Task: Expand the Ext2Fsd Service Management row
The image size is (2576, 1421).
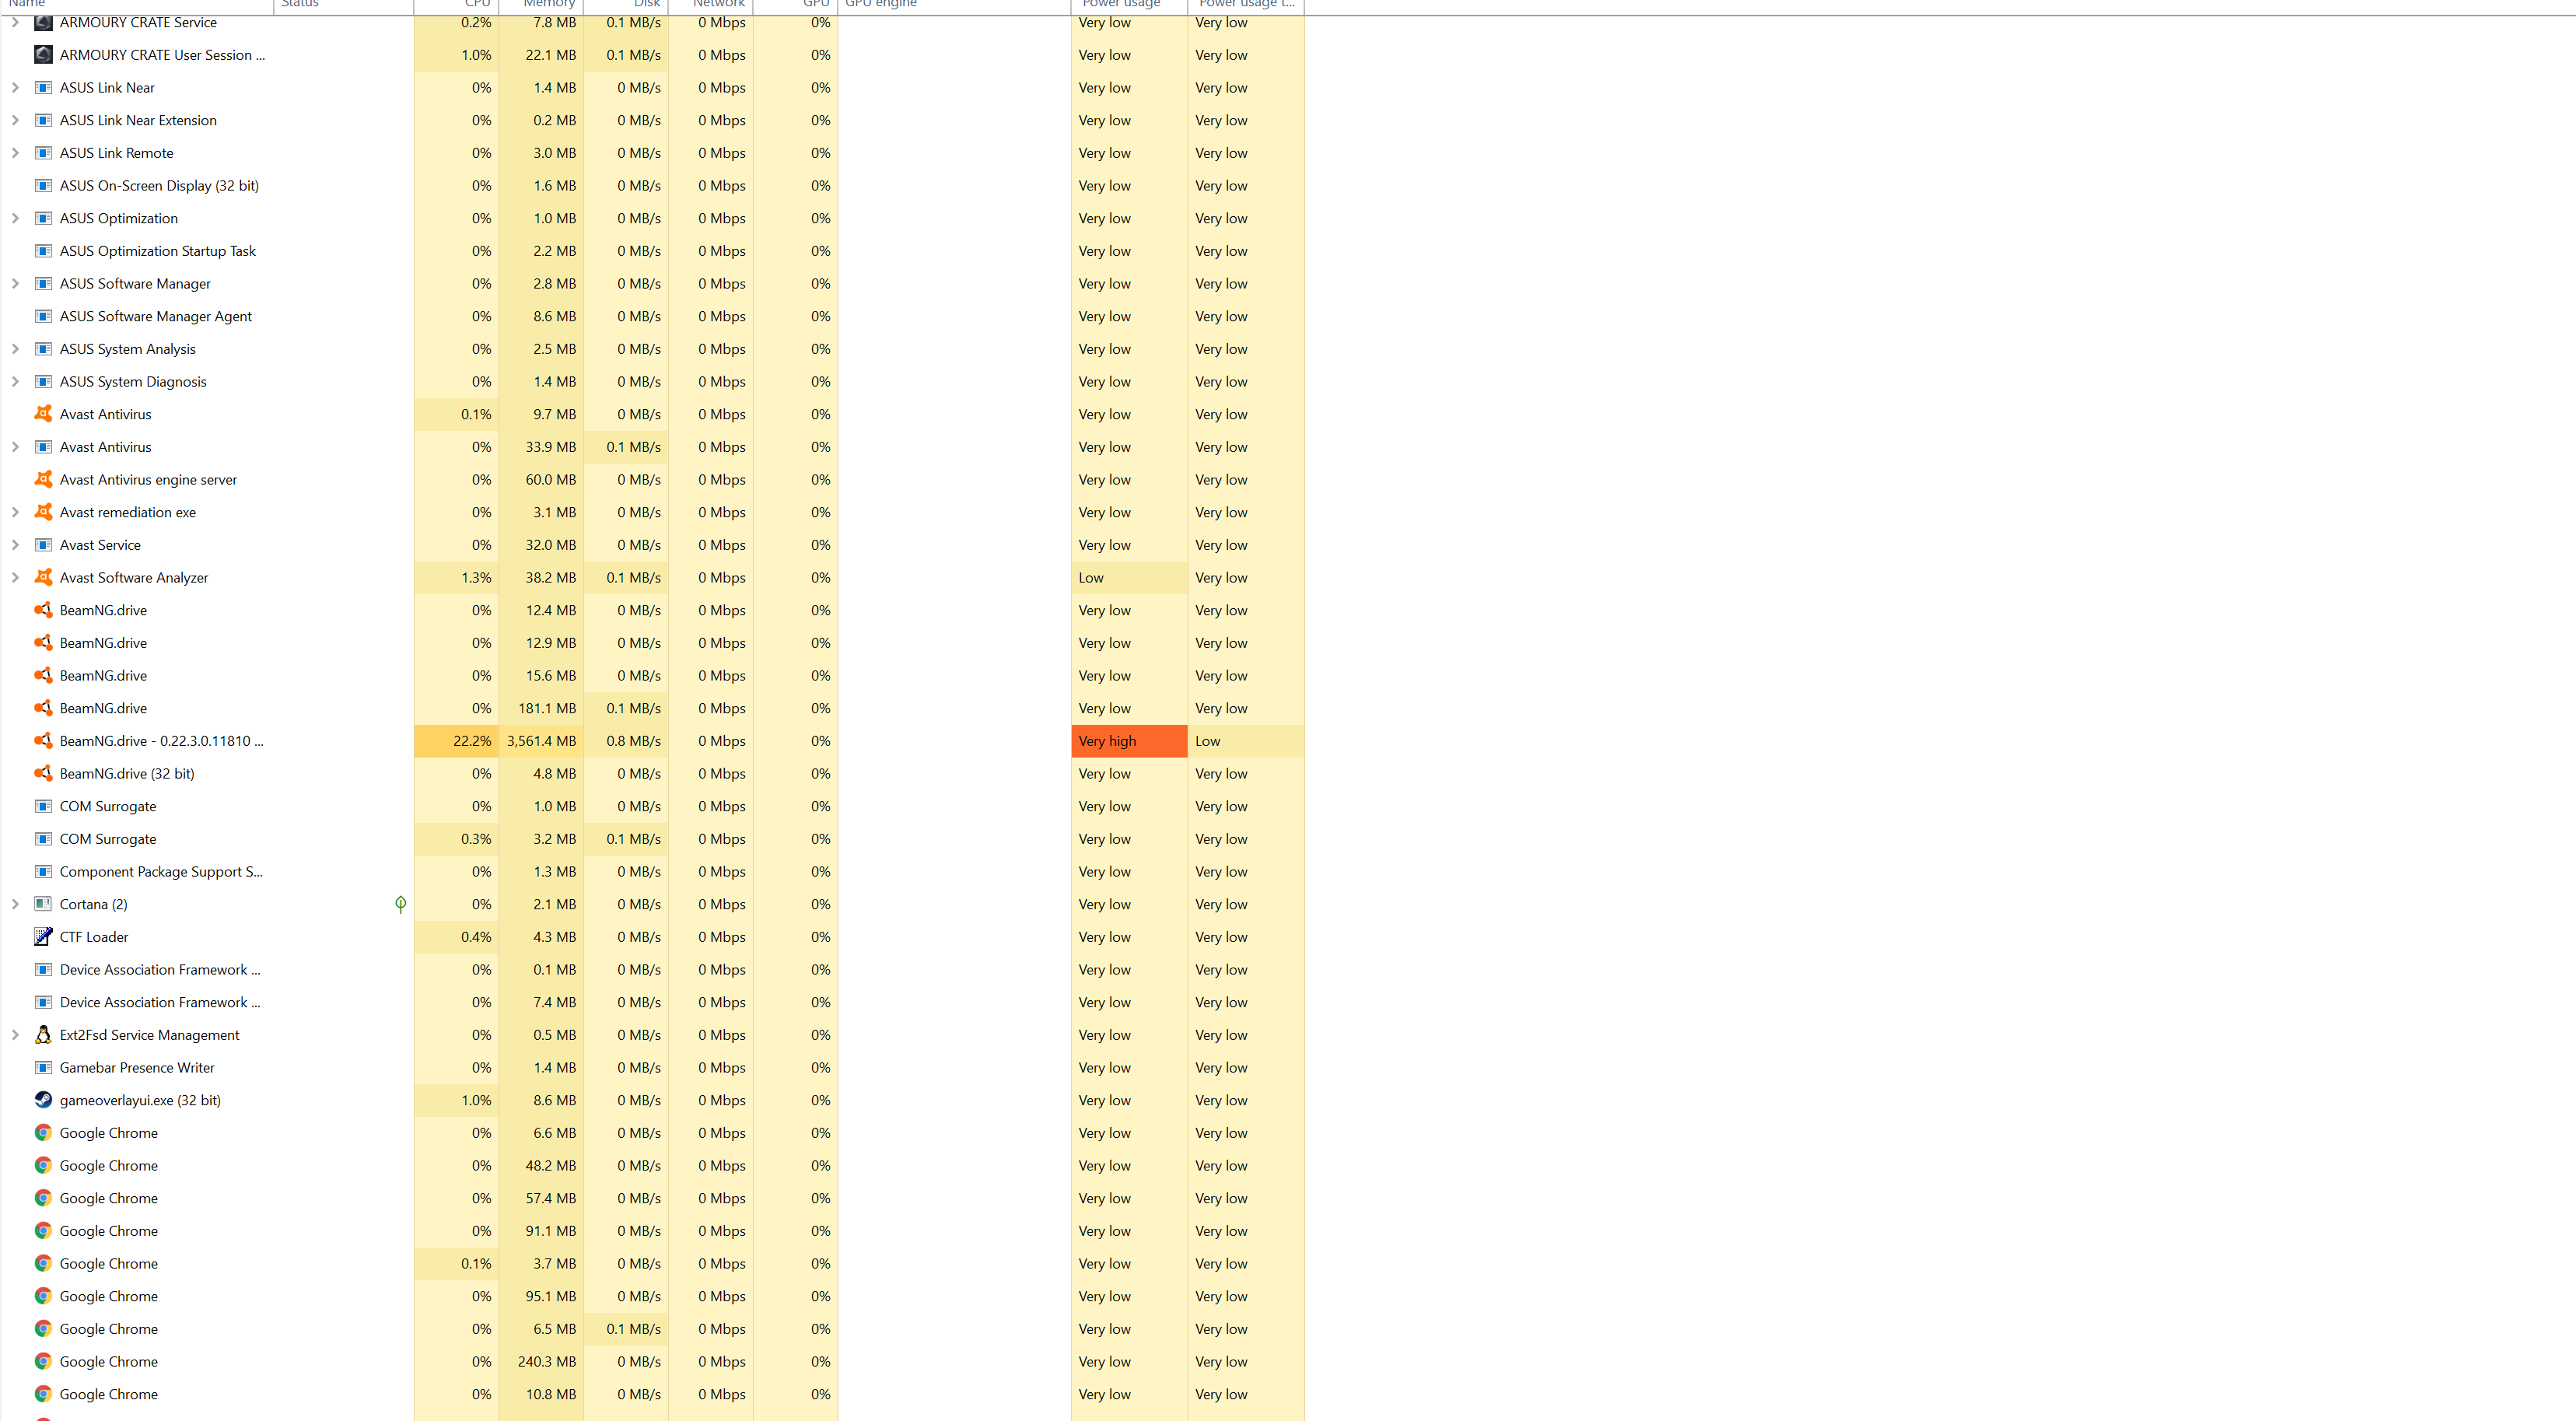Action: pyautogui.click(x=15, y=1035)
